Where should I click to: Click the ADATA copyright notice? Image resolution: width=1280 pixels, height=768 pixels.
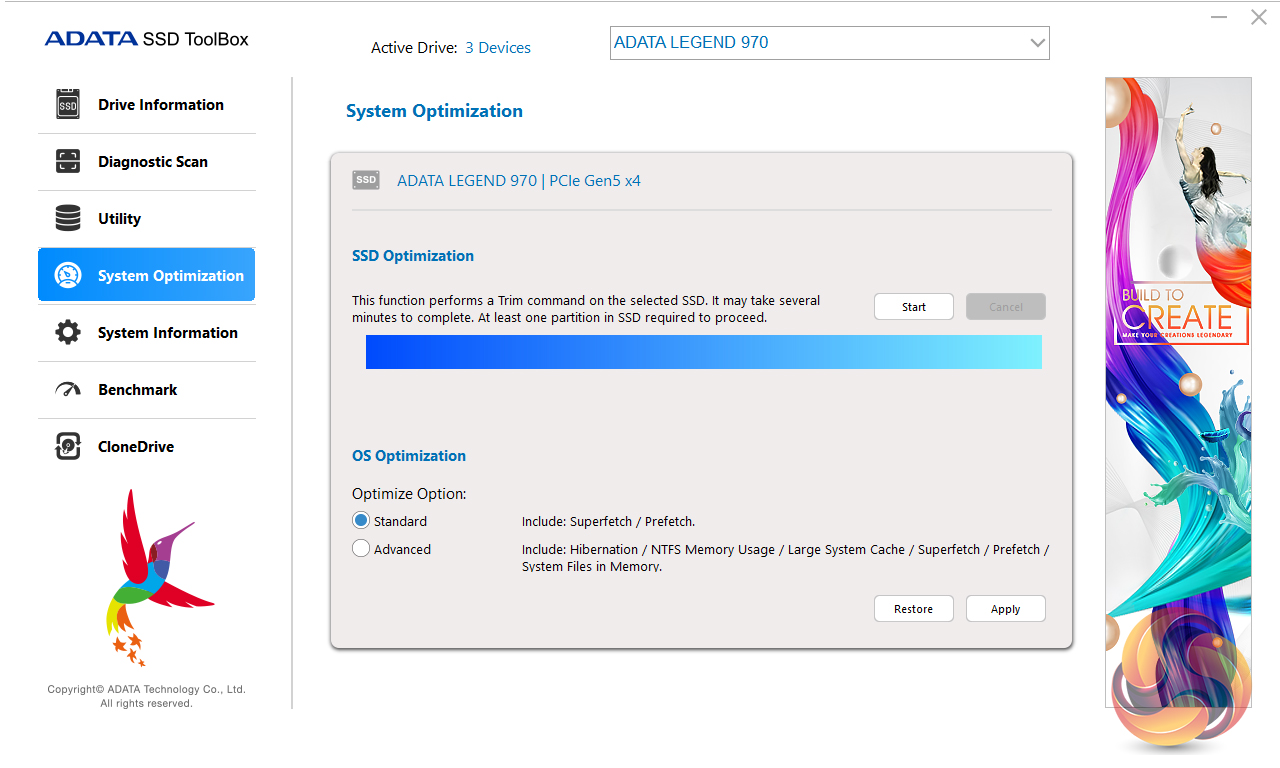[146, 696]
